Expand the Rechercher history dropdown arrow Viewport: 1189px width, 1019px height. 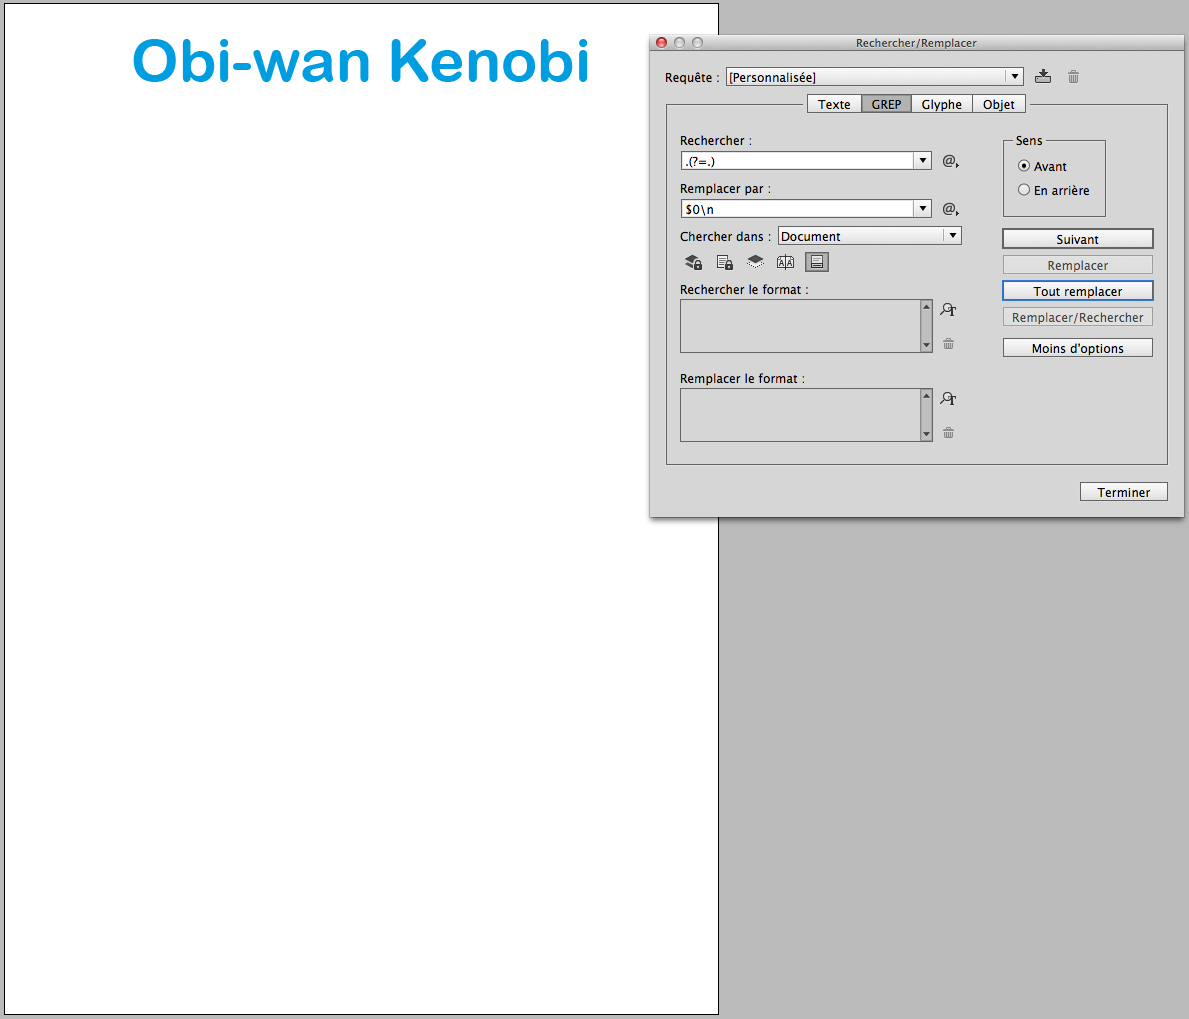[923, 161]
